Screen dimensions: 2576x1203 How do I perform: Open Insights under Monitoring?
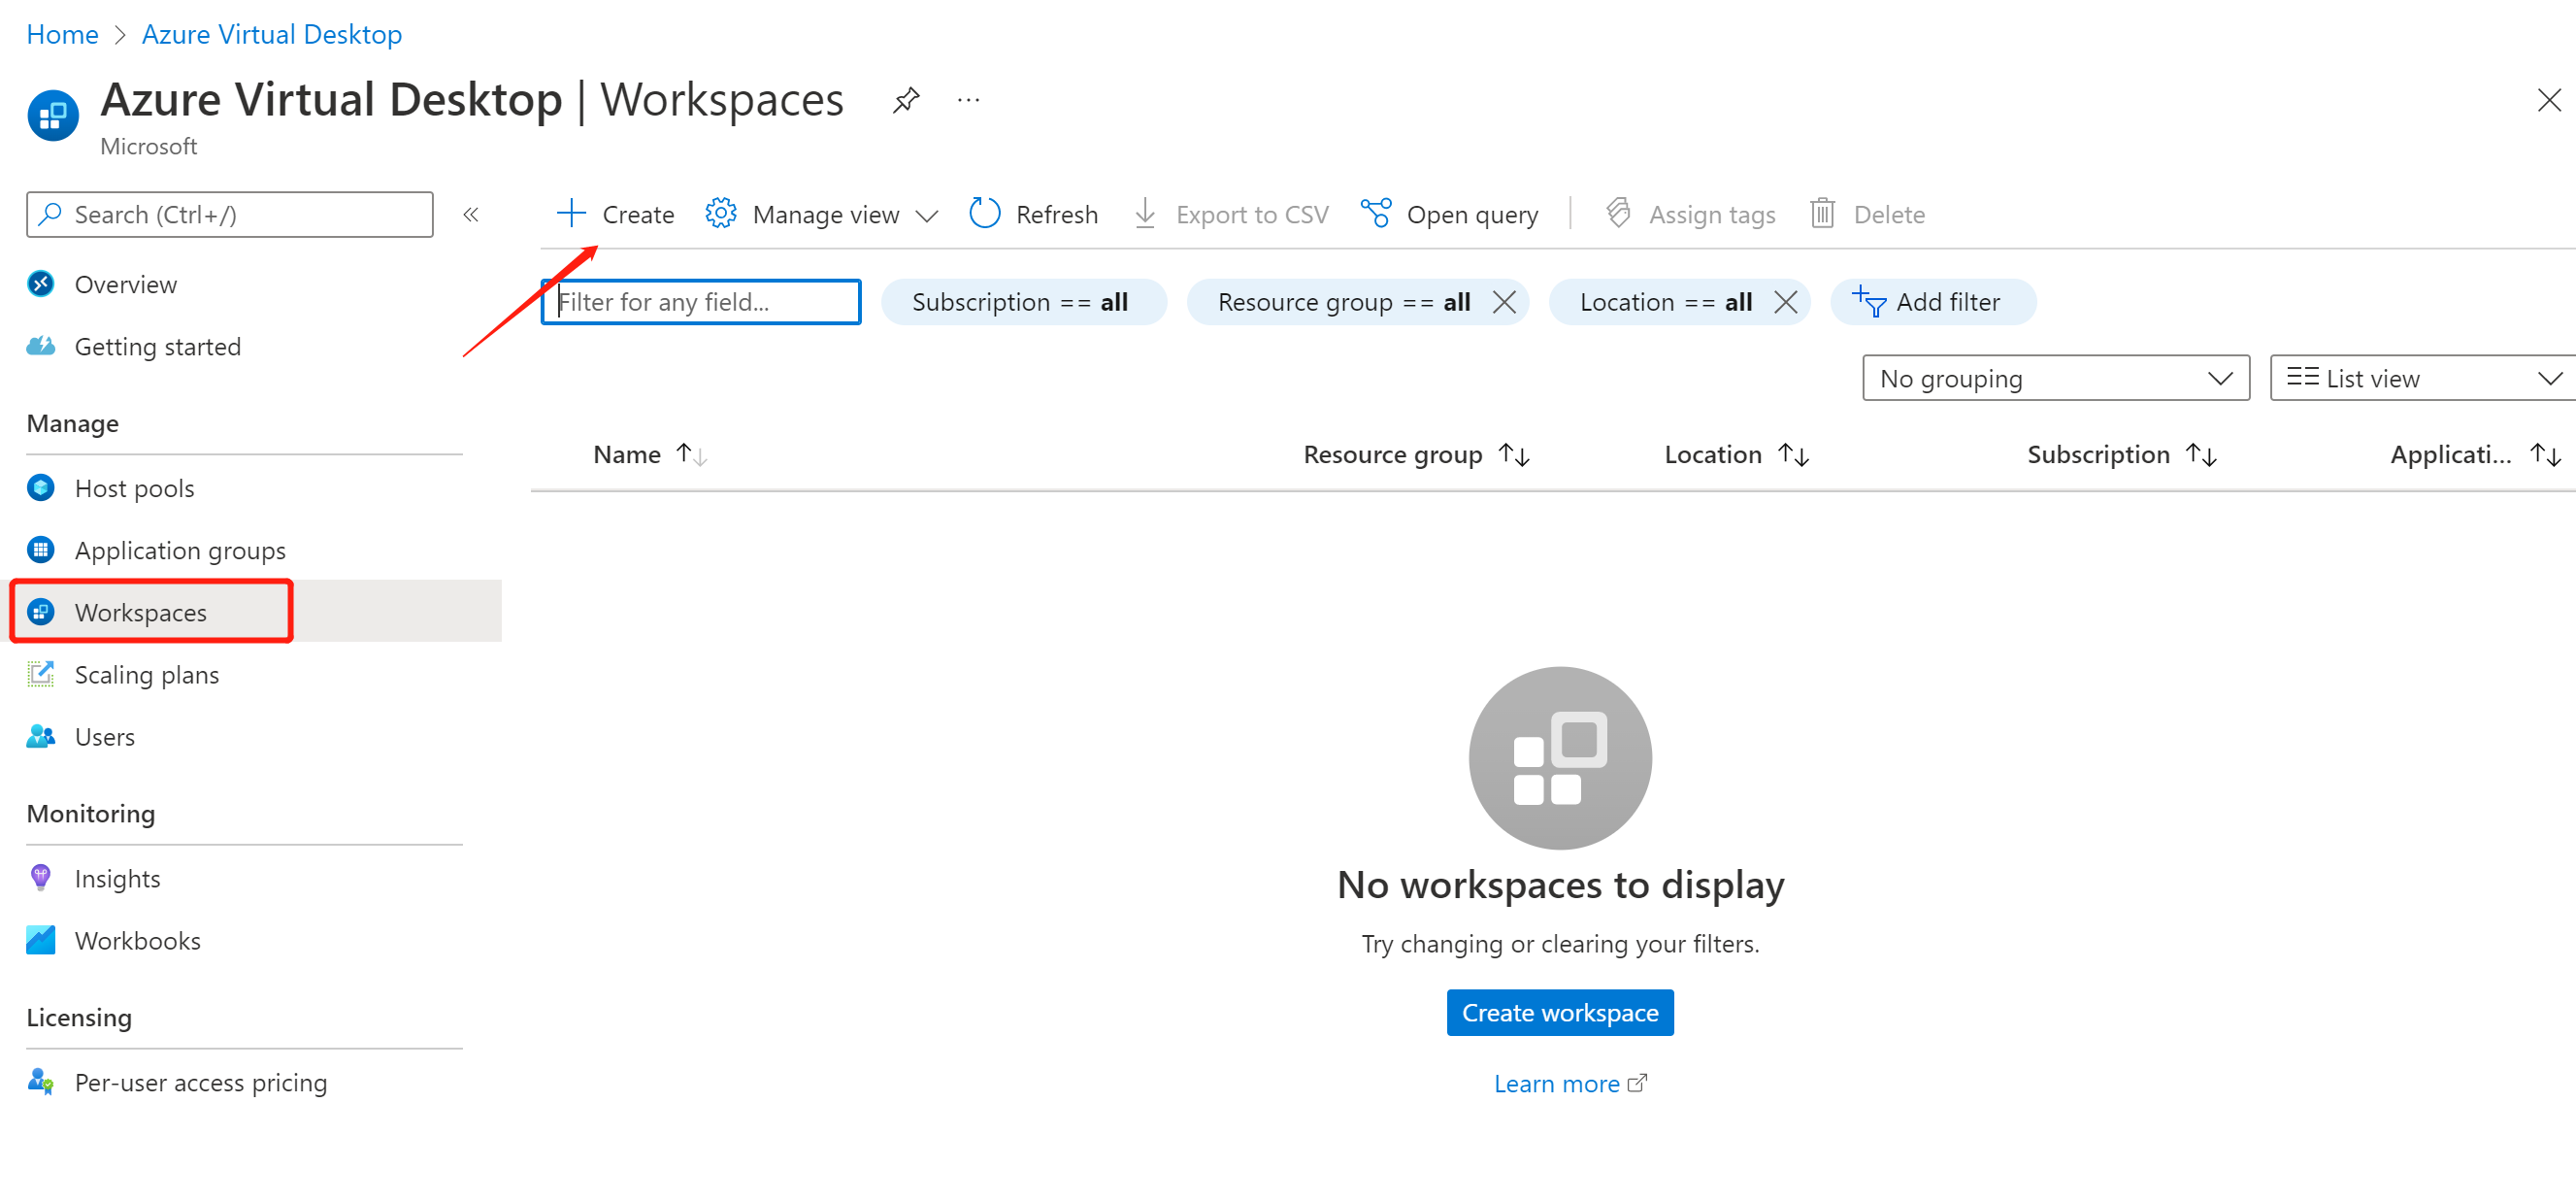117,879
